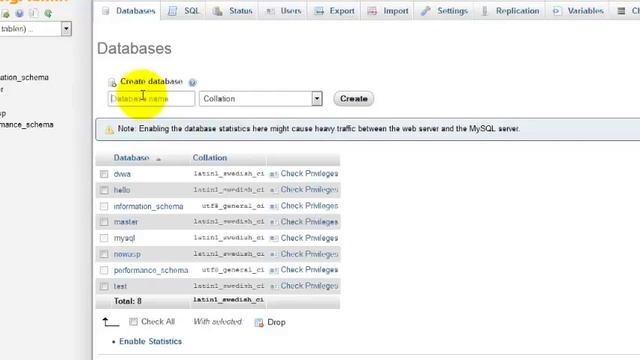Viewport: 640px width, 360px height.
Task: Switch to the Databases tab
Action: point(129,11)
